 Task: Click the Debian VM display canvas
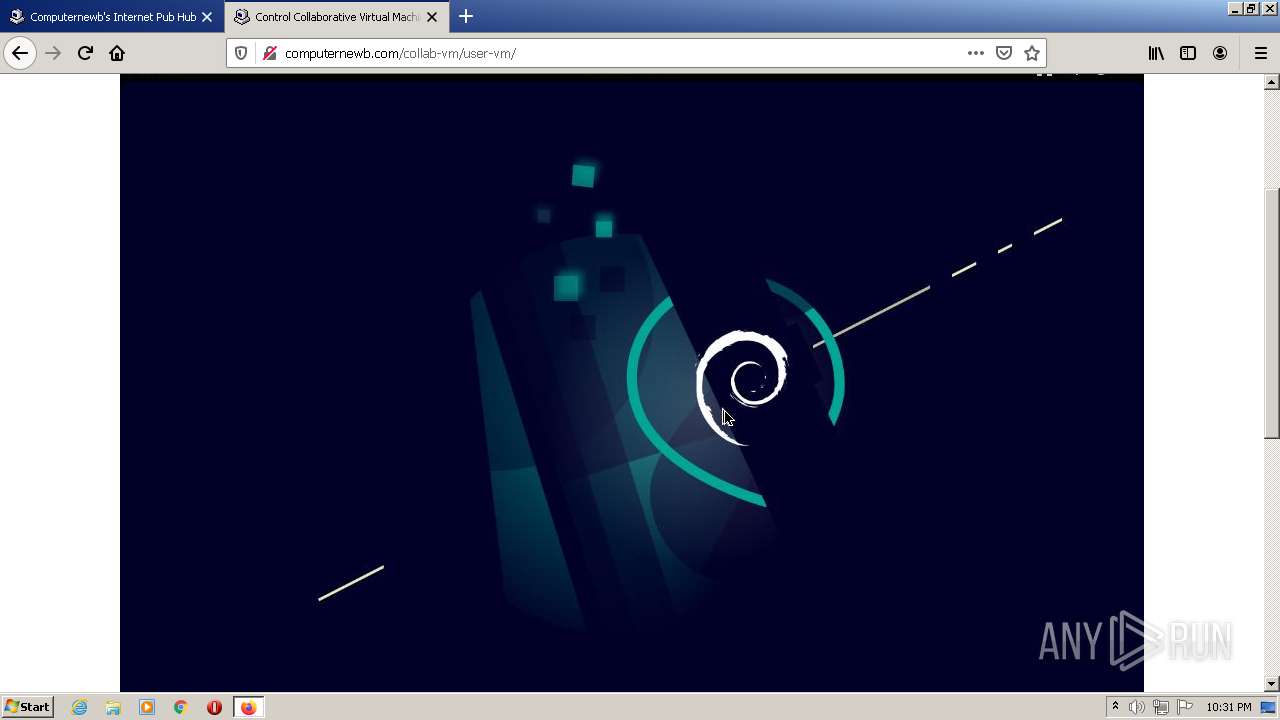(x=632, y=382)
